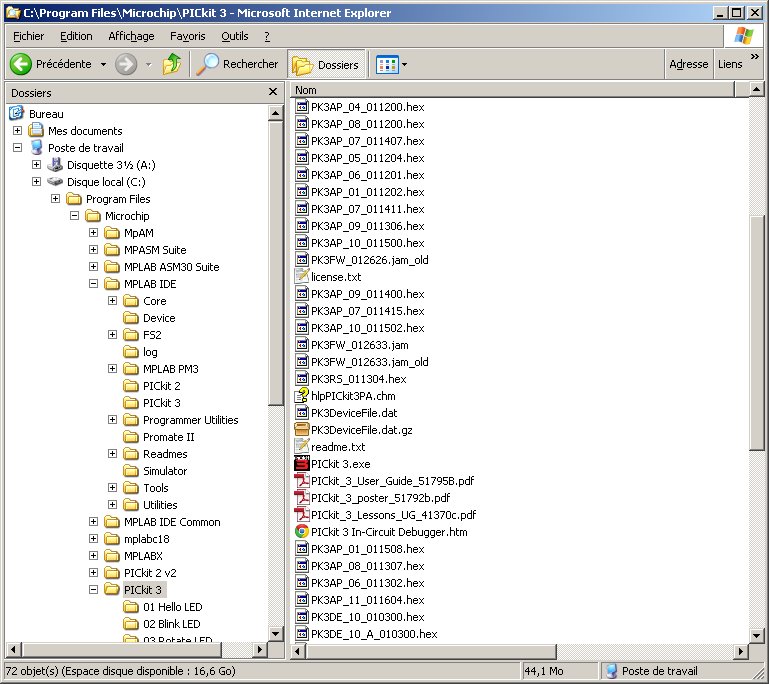
Task: Select the PICkit_3_poster_51792b.pdf icon
Action: [x=302, y=498]
